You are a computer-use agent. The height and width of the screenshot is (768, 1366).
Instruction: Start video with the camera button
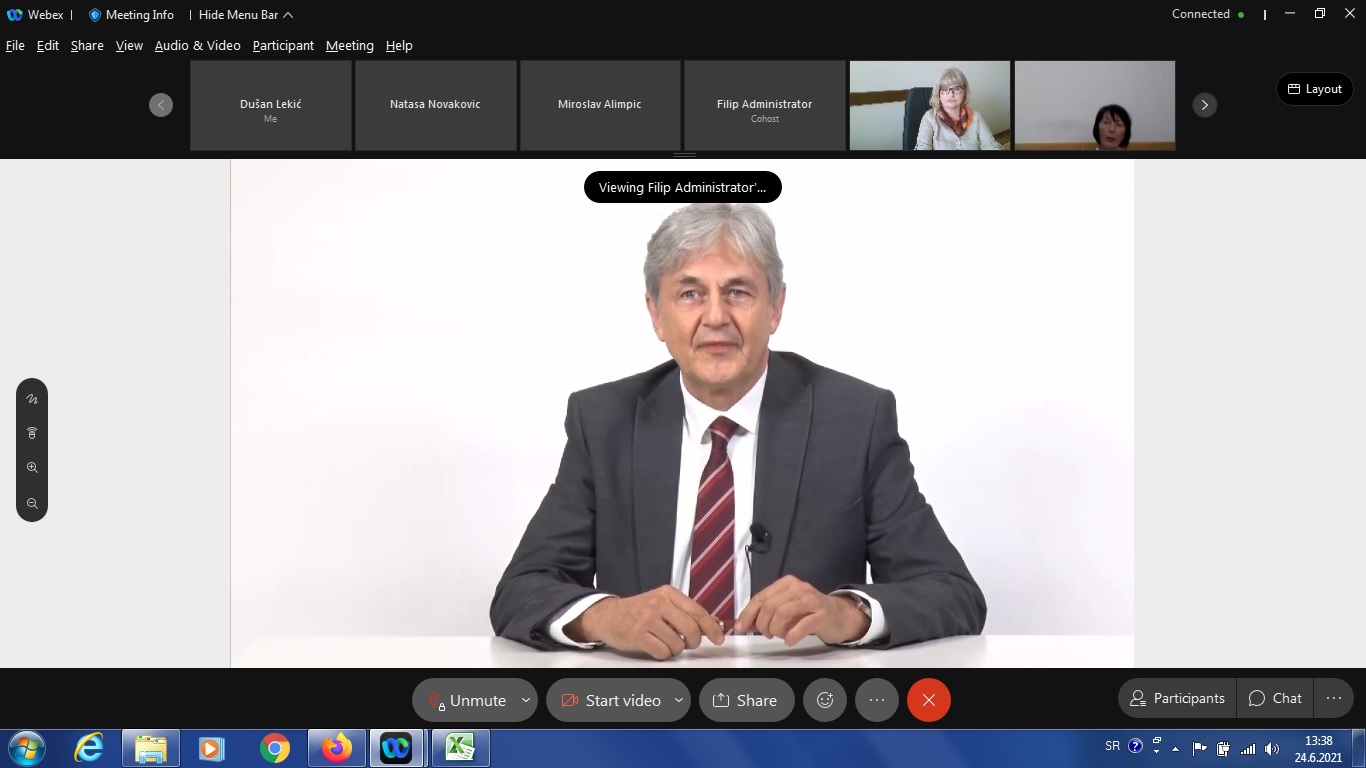click(x=610, y=700)
